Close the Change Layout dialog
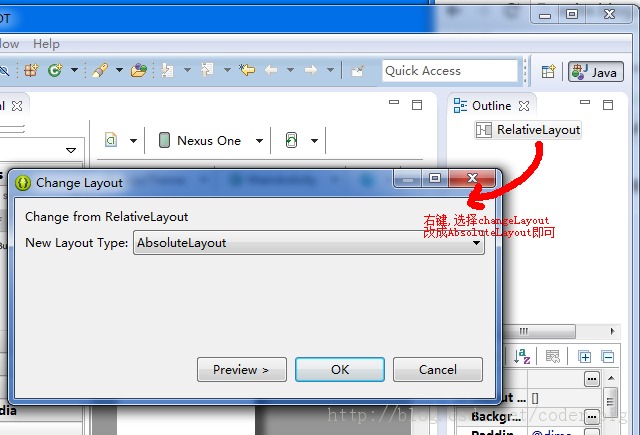Screen dimensions: 640x435 pyautogui.click(x=472, y=178)
